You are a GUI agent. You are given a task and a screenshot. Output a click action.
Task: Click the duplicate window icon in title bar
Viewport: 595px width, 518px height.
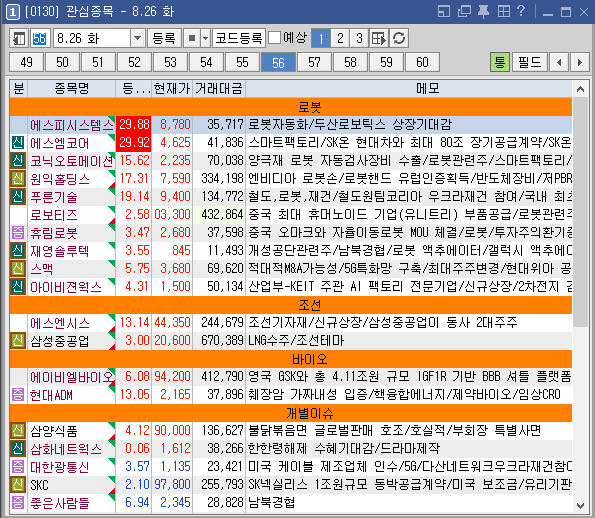(464, 11)
